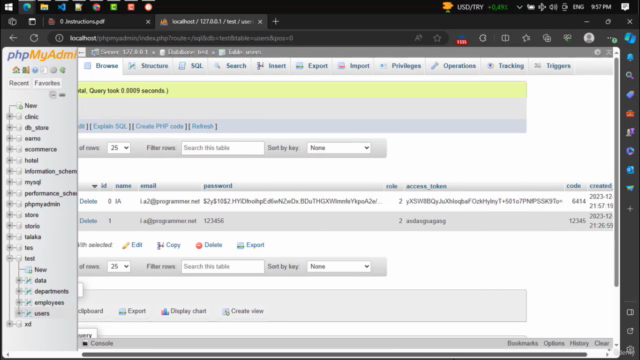Expand the hotel database node

coord(10,160)
